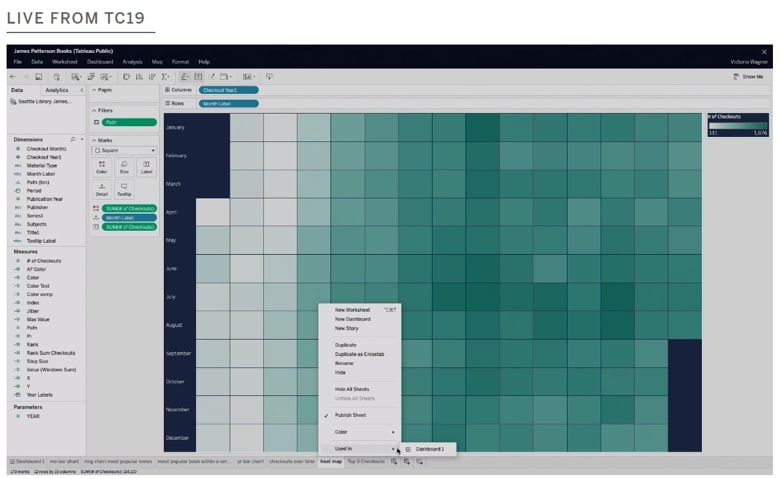Click the Color button on Marks card
Viewport: 781px width, 479px height.
pyautogui.click(x=102, y=167)
